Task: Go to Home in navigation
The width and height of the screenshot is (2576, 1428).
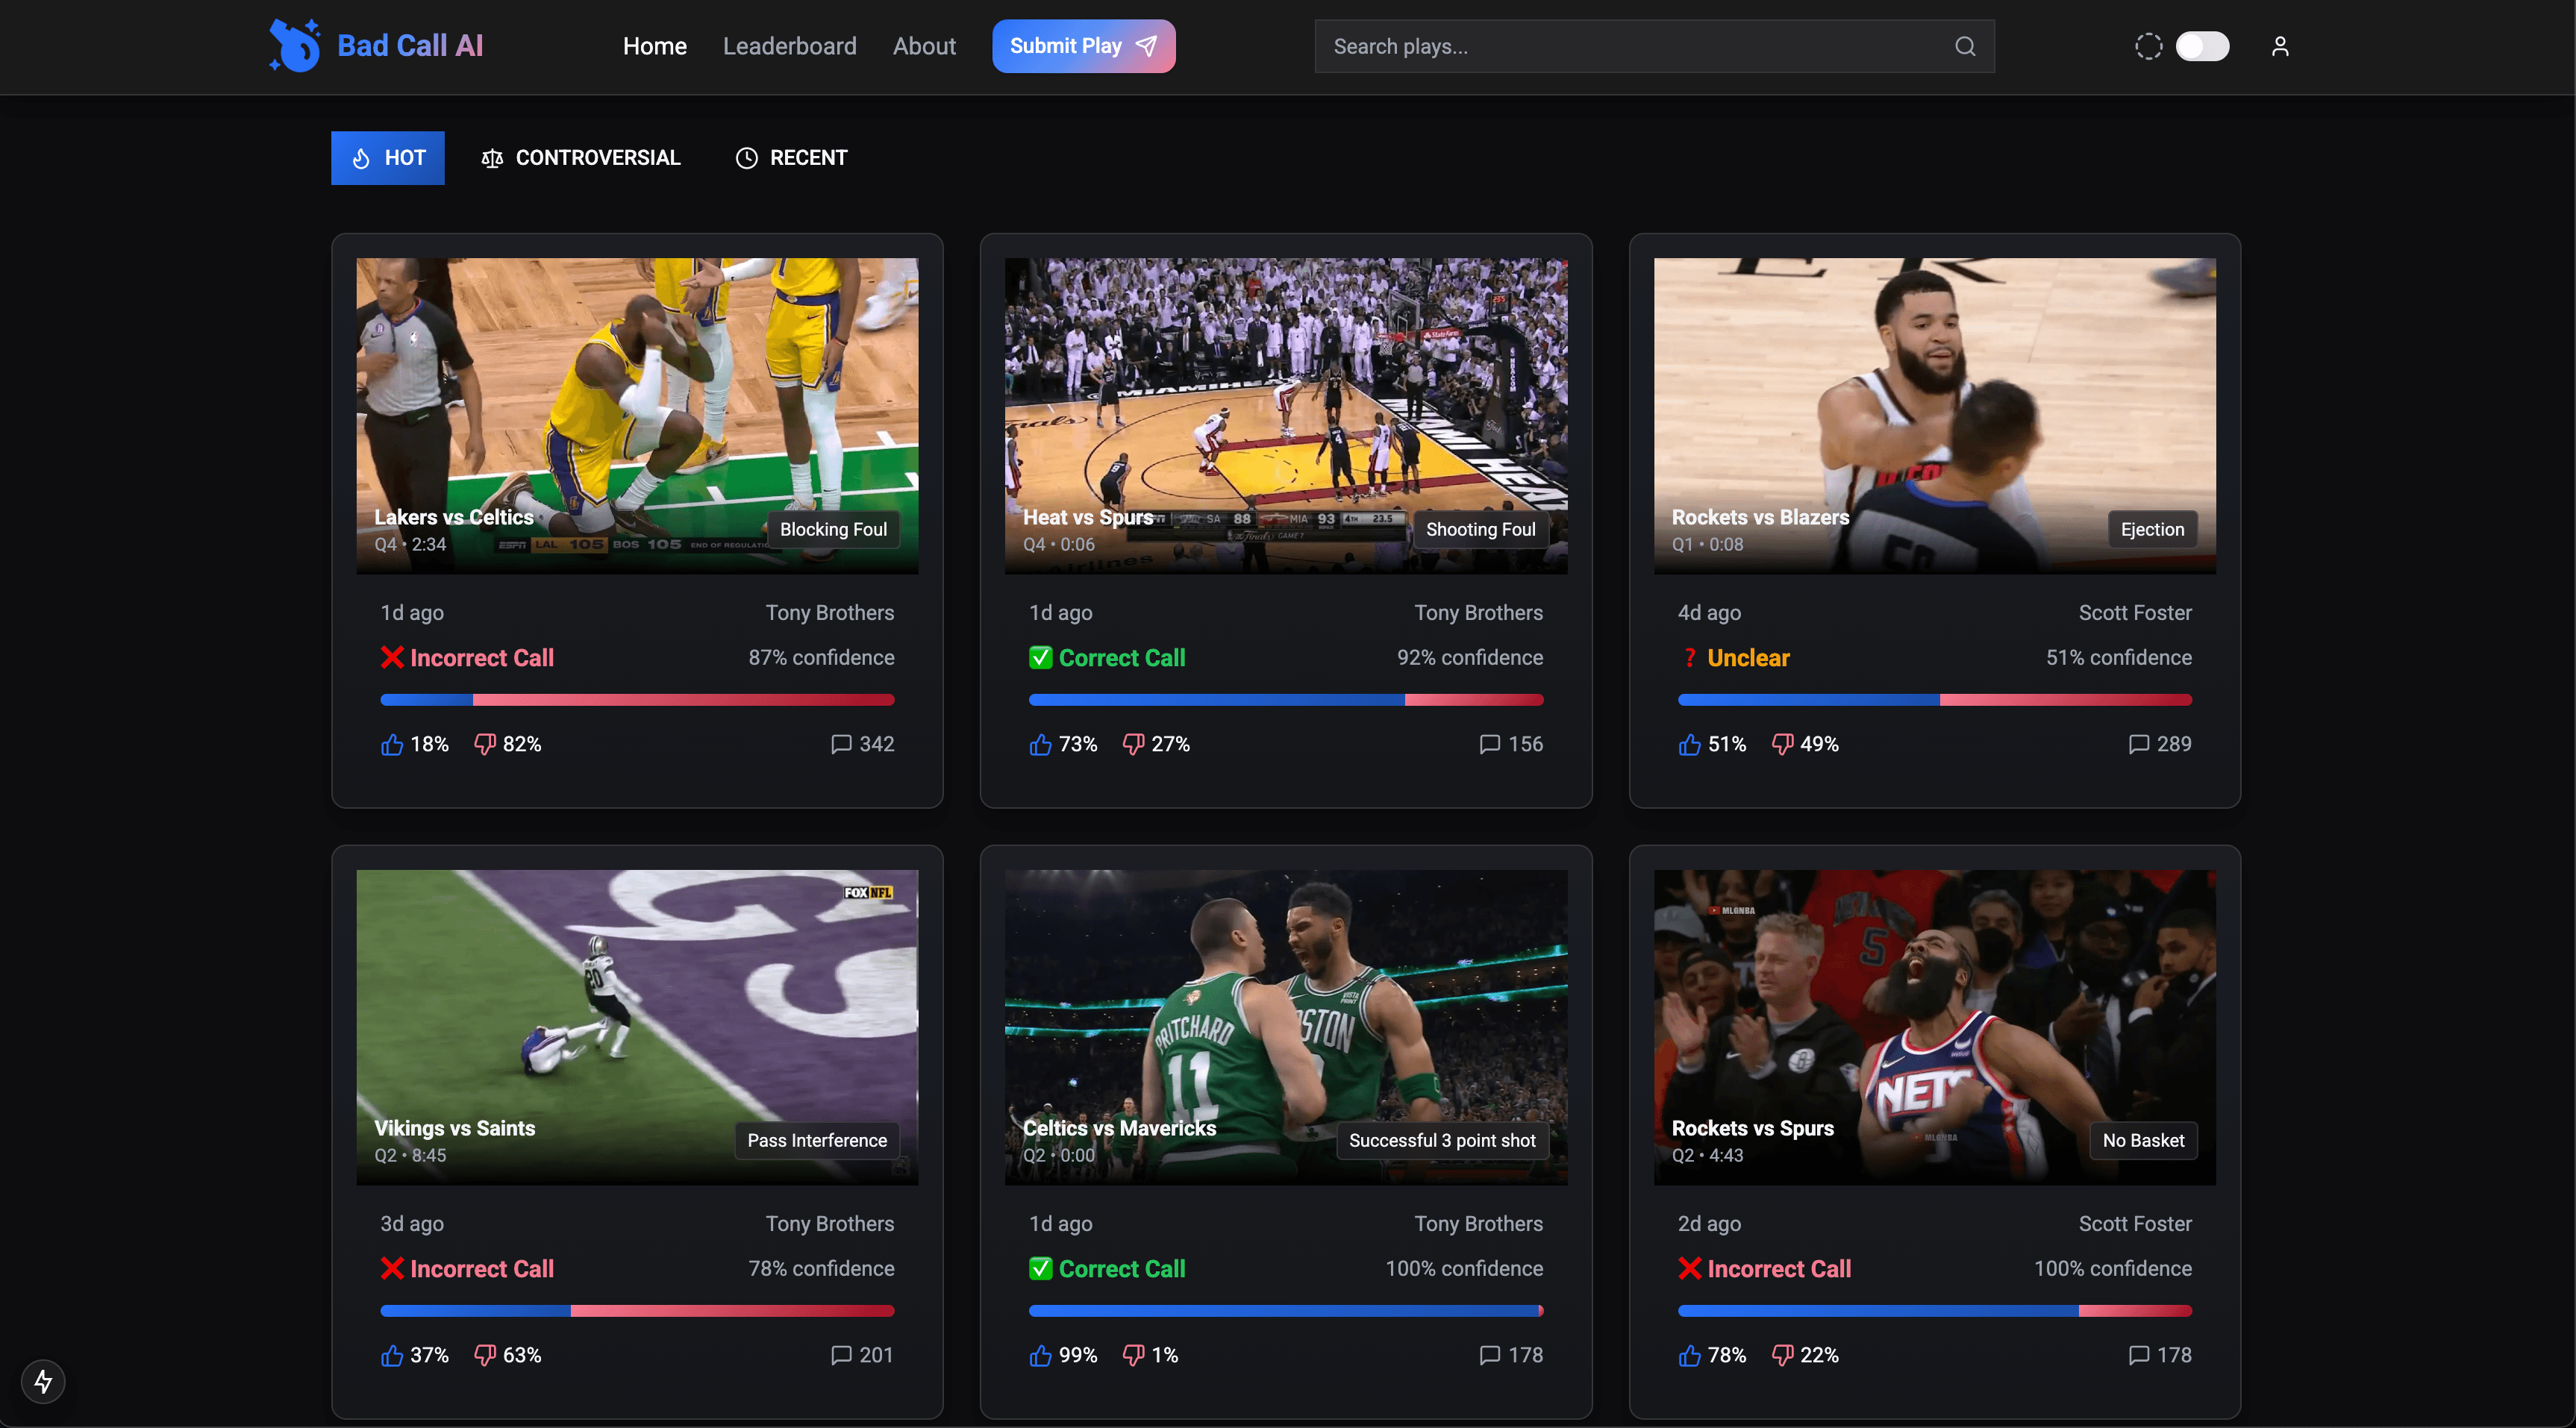Action: click(x=655, y=46)
